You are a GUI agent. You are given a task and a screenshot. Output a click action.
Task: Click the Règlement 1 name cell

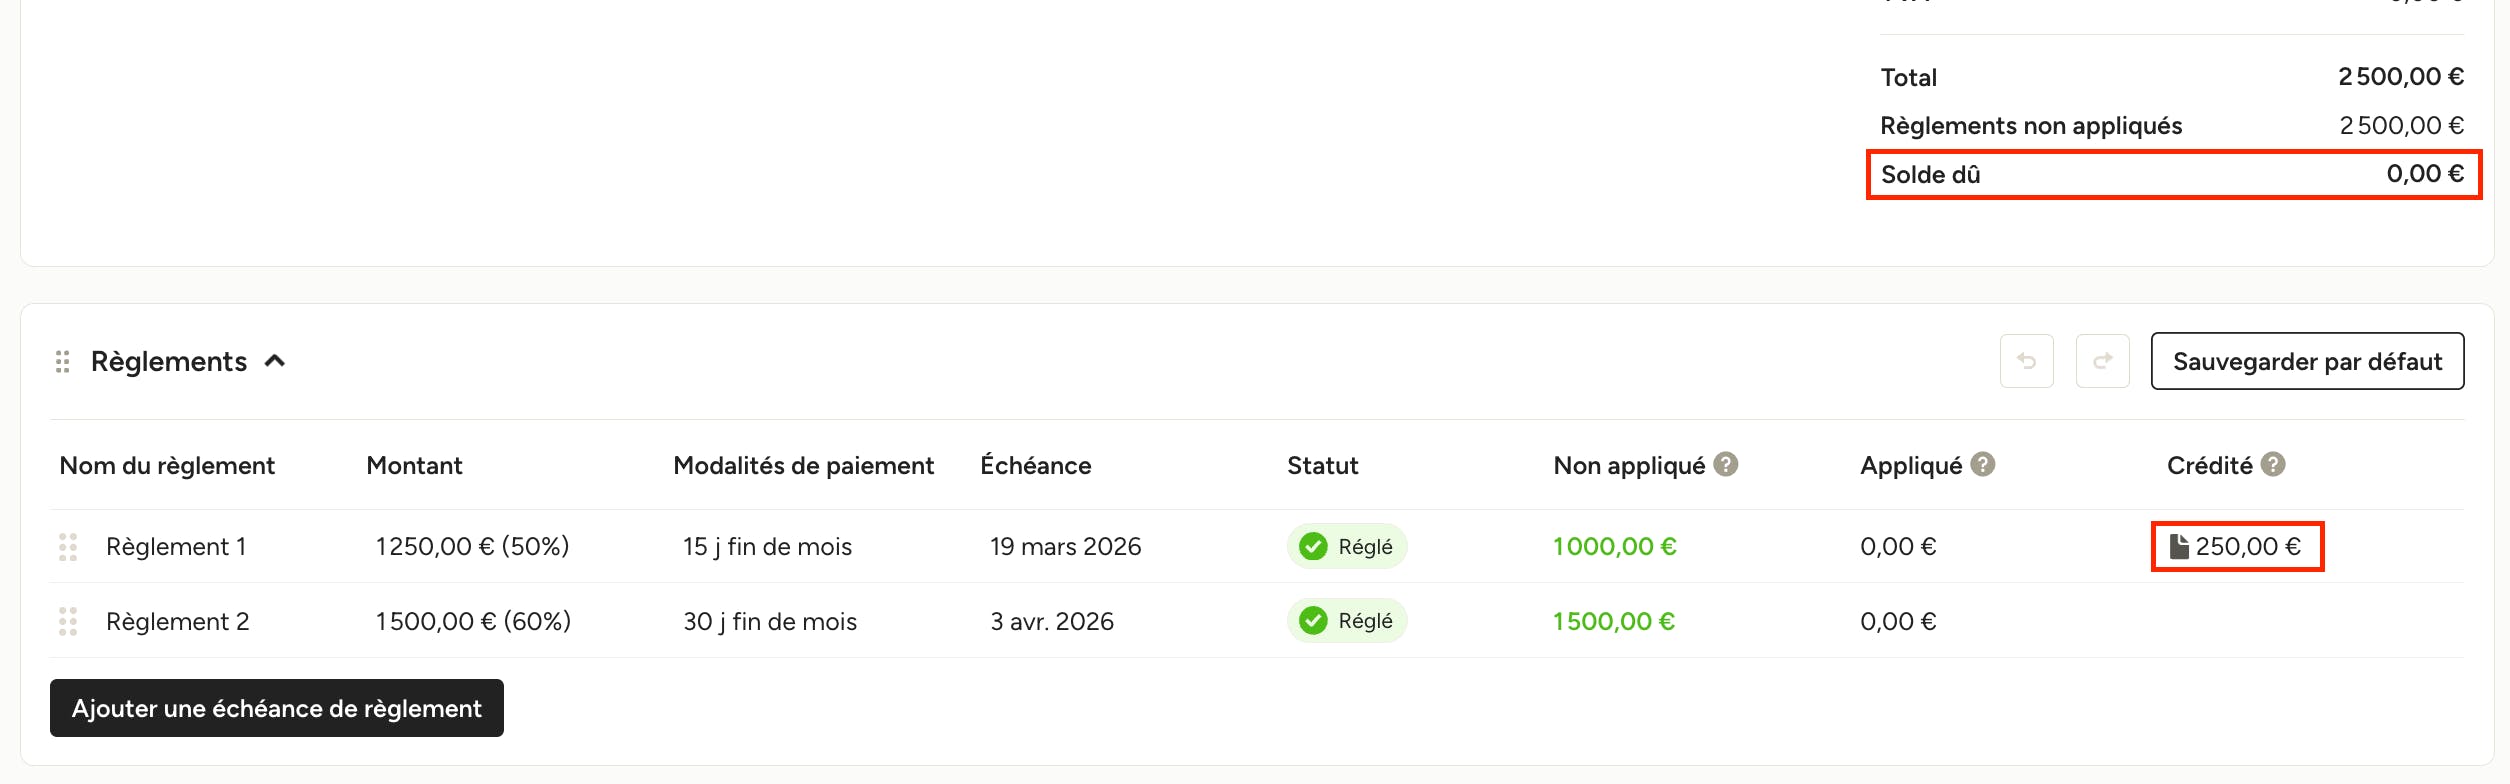click(176, 547)
